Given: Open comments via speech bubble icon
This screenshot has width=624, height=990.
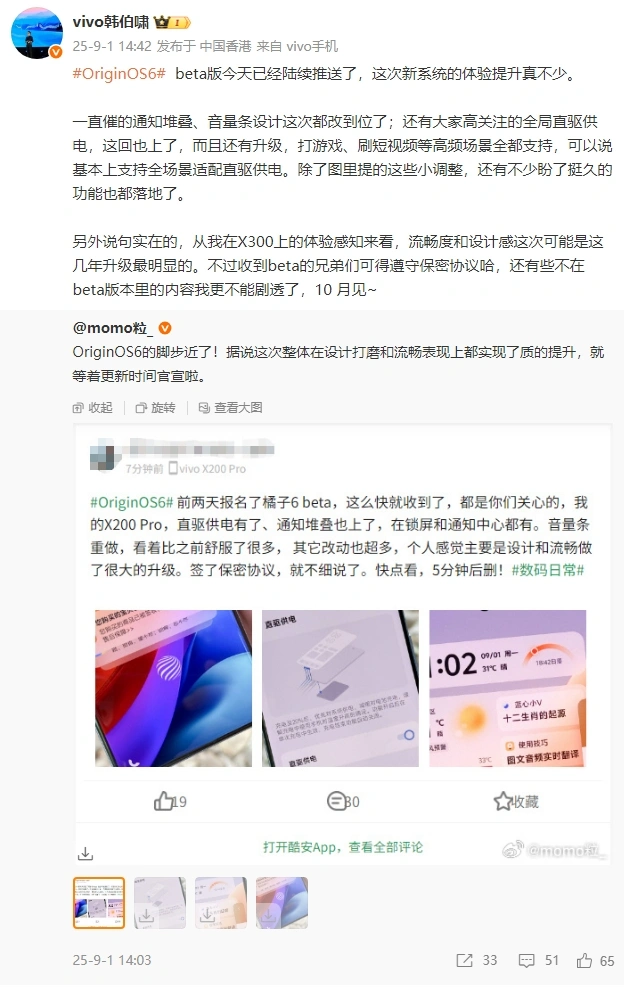Looking at the screenshot, I should tap(526, 960).
